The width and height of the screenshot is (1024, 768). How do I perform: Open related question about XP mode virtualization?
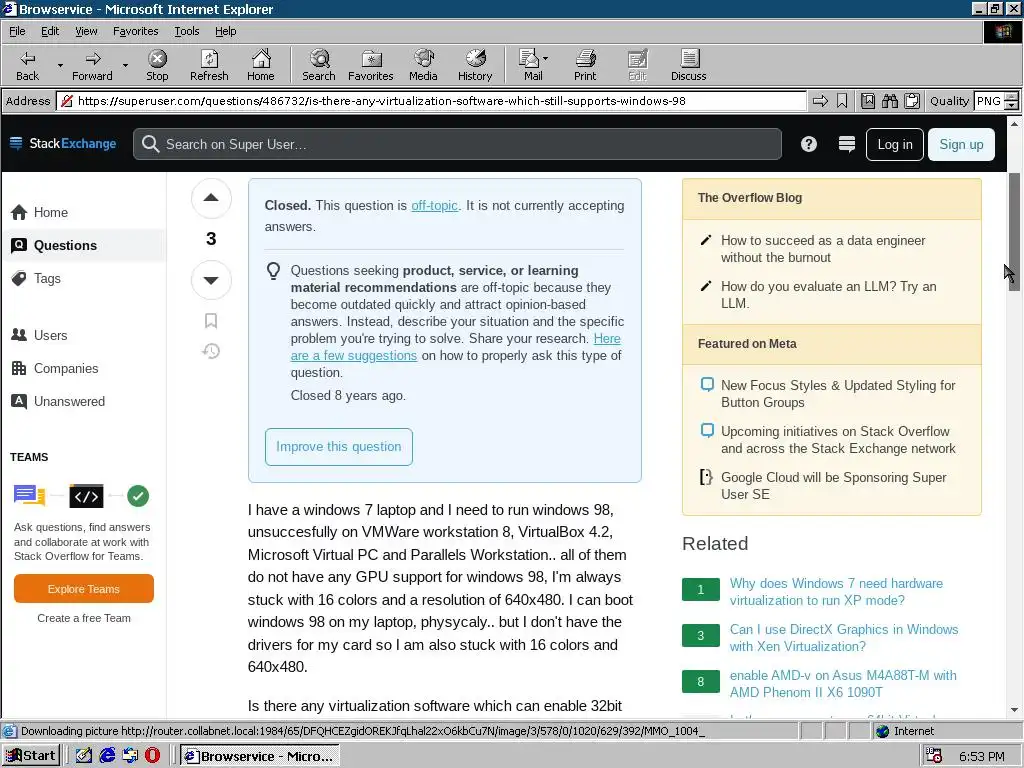[x=836, y=592]
